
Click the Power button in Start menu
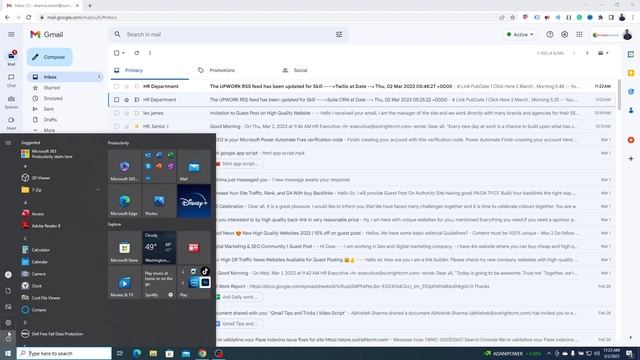[x=8, y=338]
